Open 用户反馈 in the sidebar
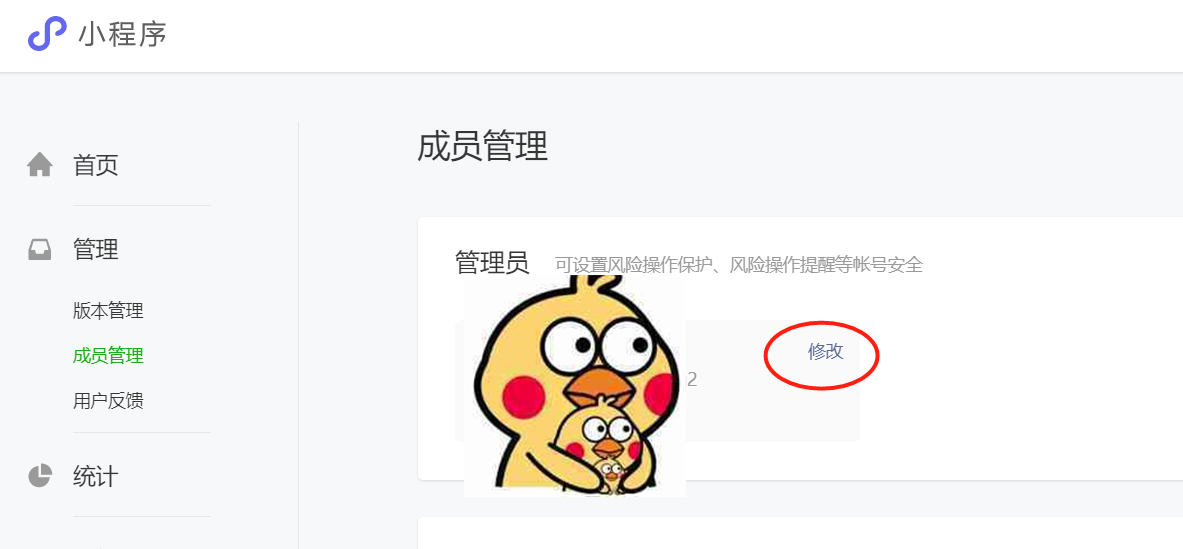This screenshot has height=549, width=1183. click(x=109, y=401)
